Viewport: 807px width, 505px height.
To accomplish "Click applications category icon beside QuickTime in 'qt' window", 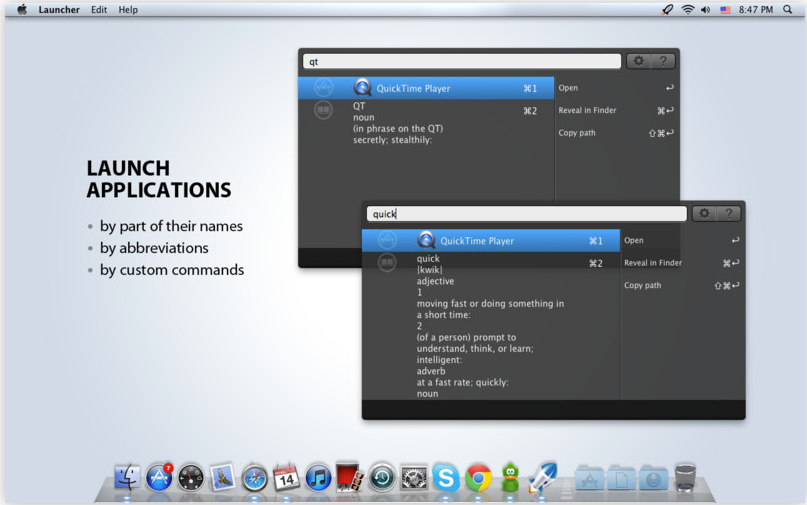I will (323, 88).
